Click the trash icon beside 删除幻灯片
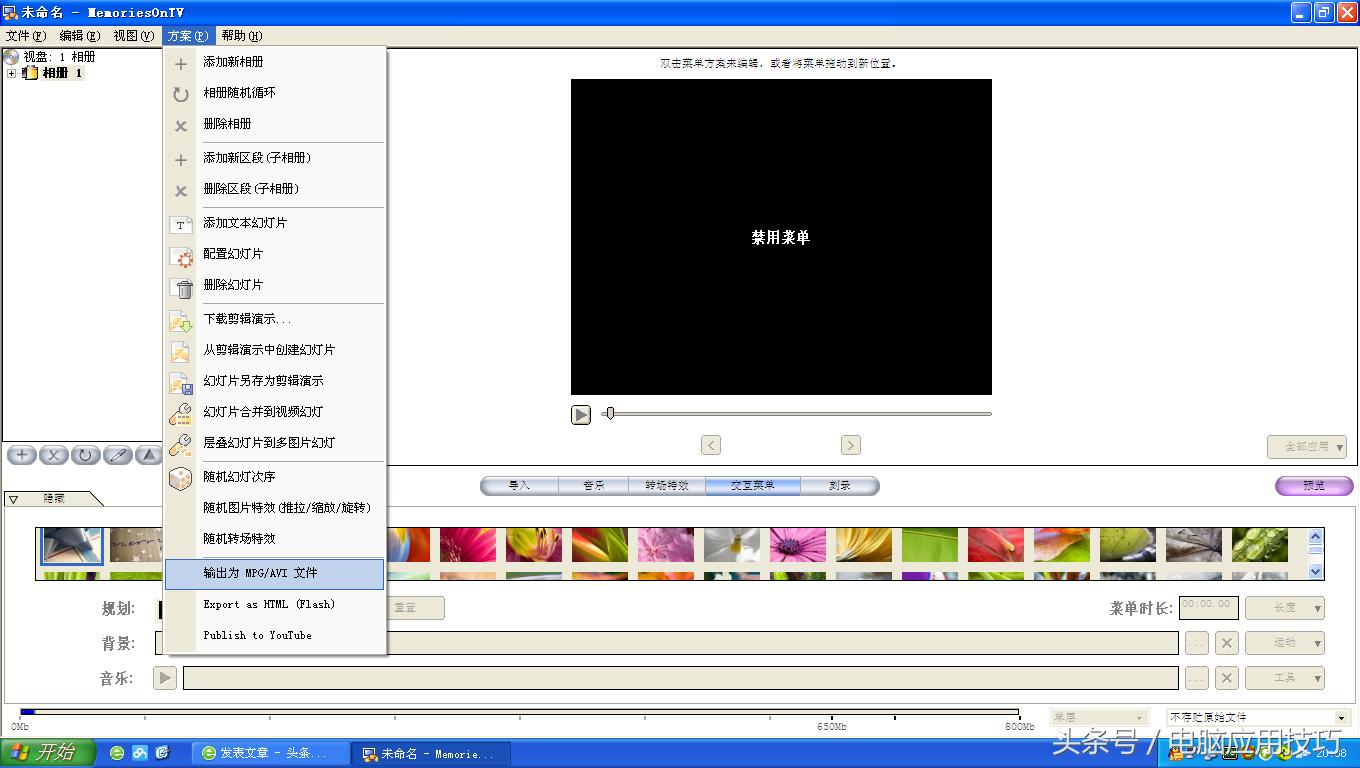1360x768 pixels. (x=181, y=286)
